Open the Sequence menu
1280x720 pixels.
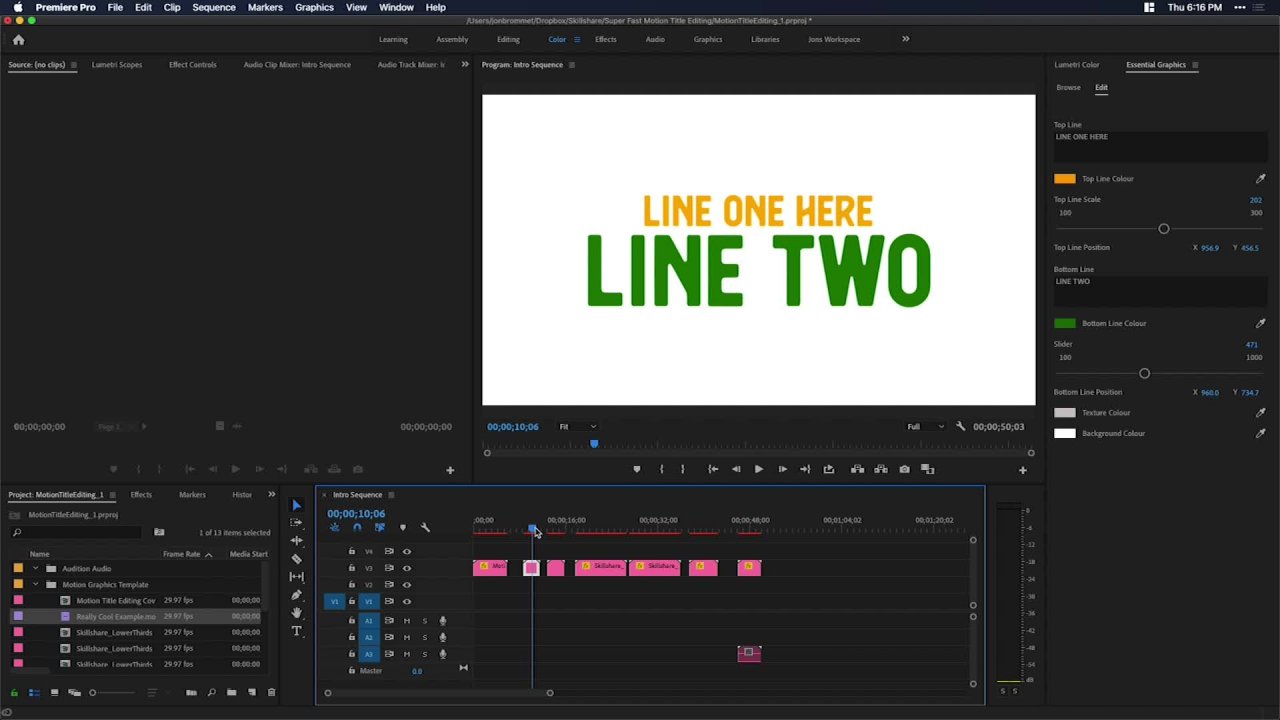tap(213, 7)
